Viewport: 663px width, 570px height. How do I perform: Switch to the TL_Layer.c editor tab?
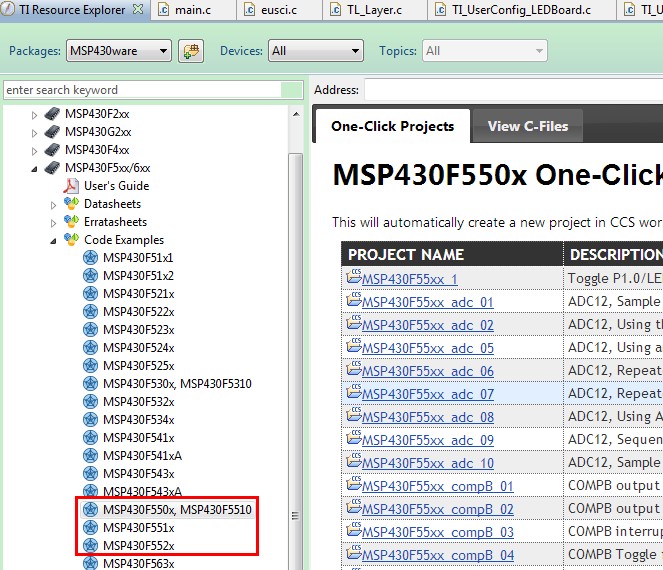point(375,10)
